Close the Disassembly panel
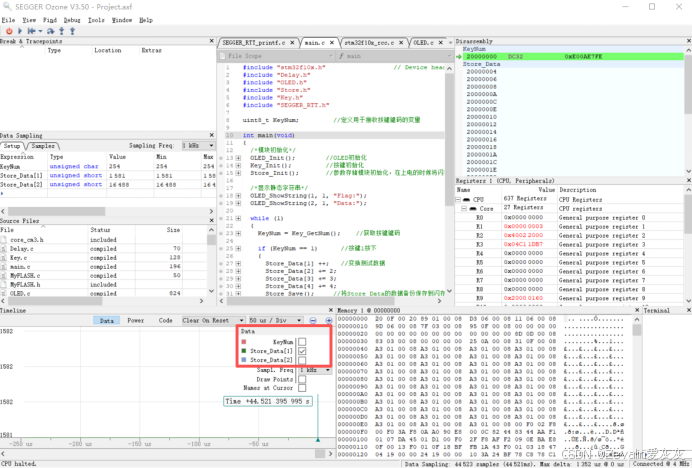The width and height of the screenshot is (692, 468). [688, 41]
